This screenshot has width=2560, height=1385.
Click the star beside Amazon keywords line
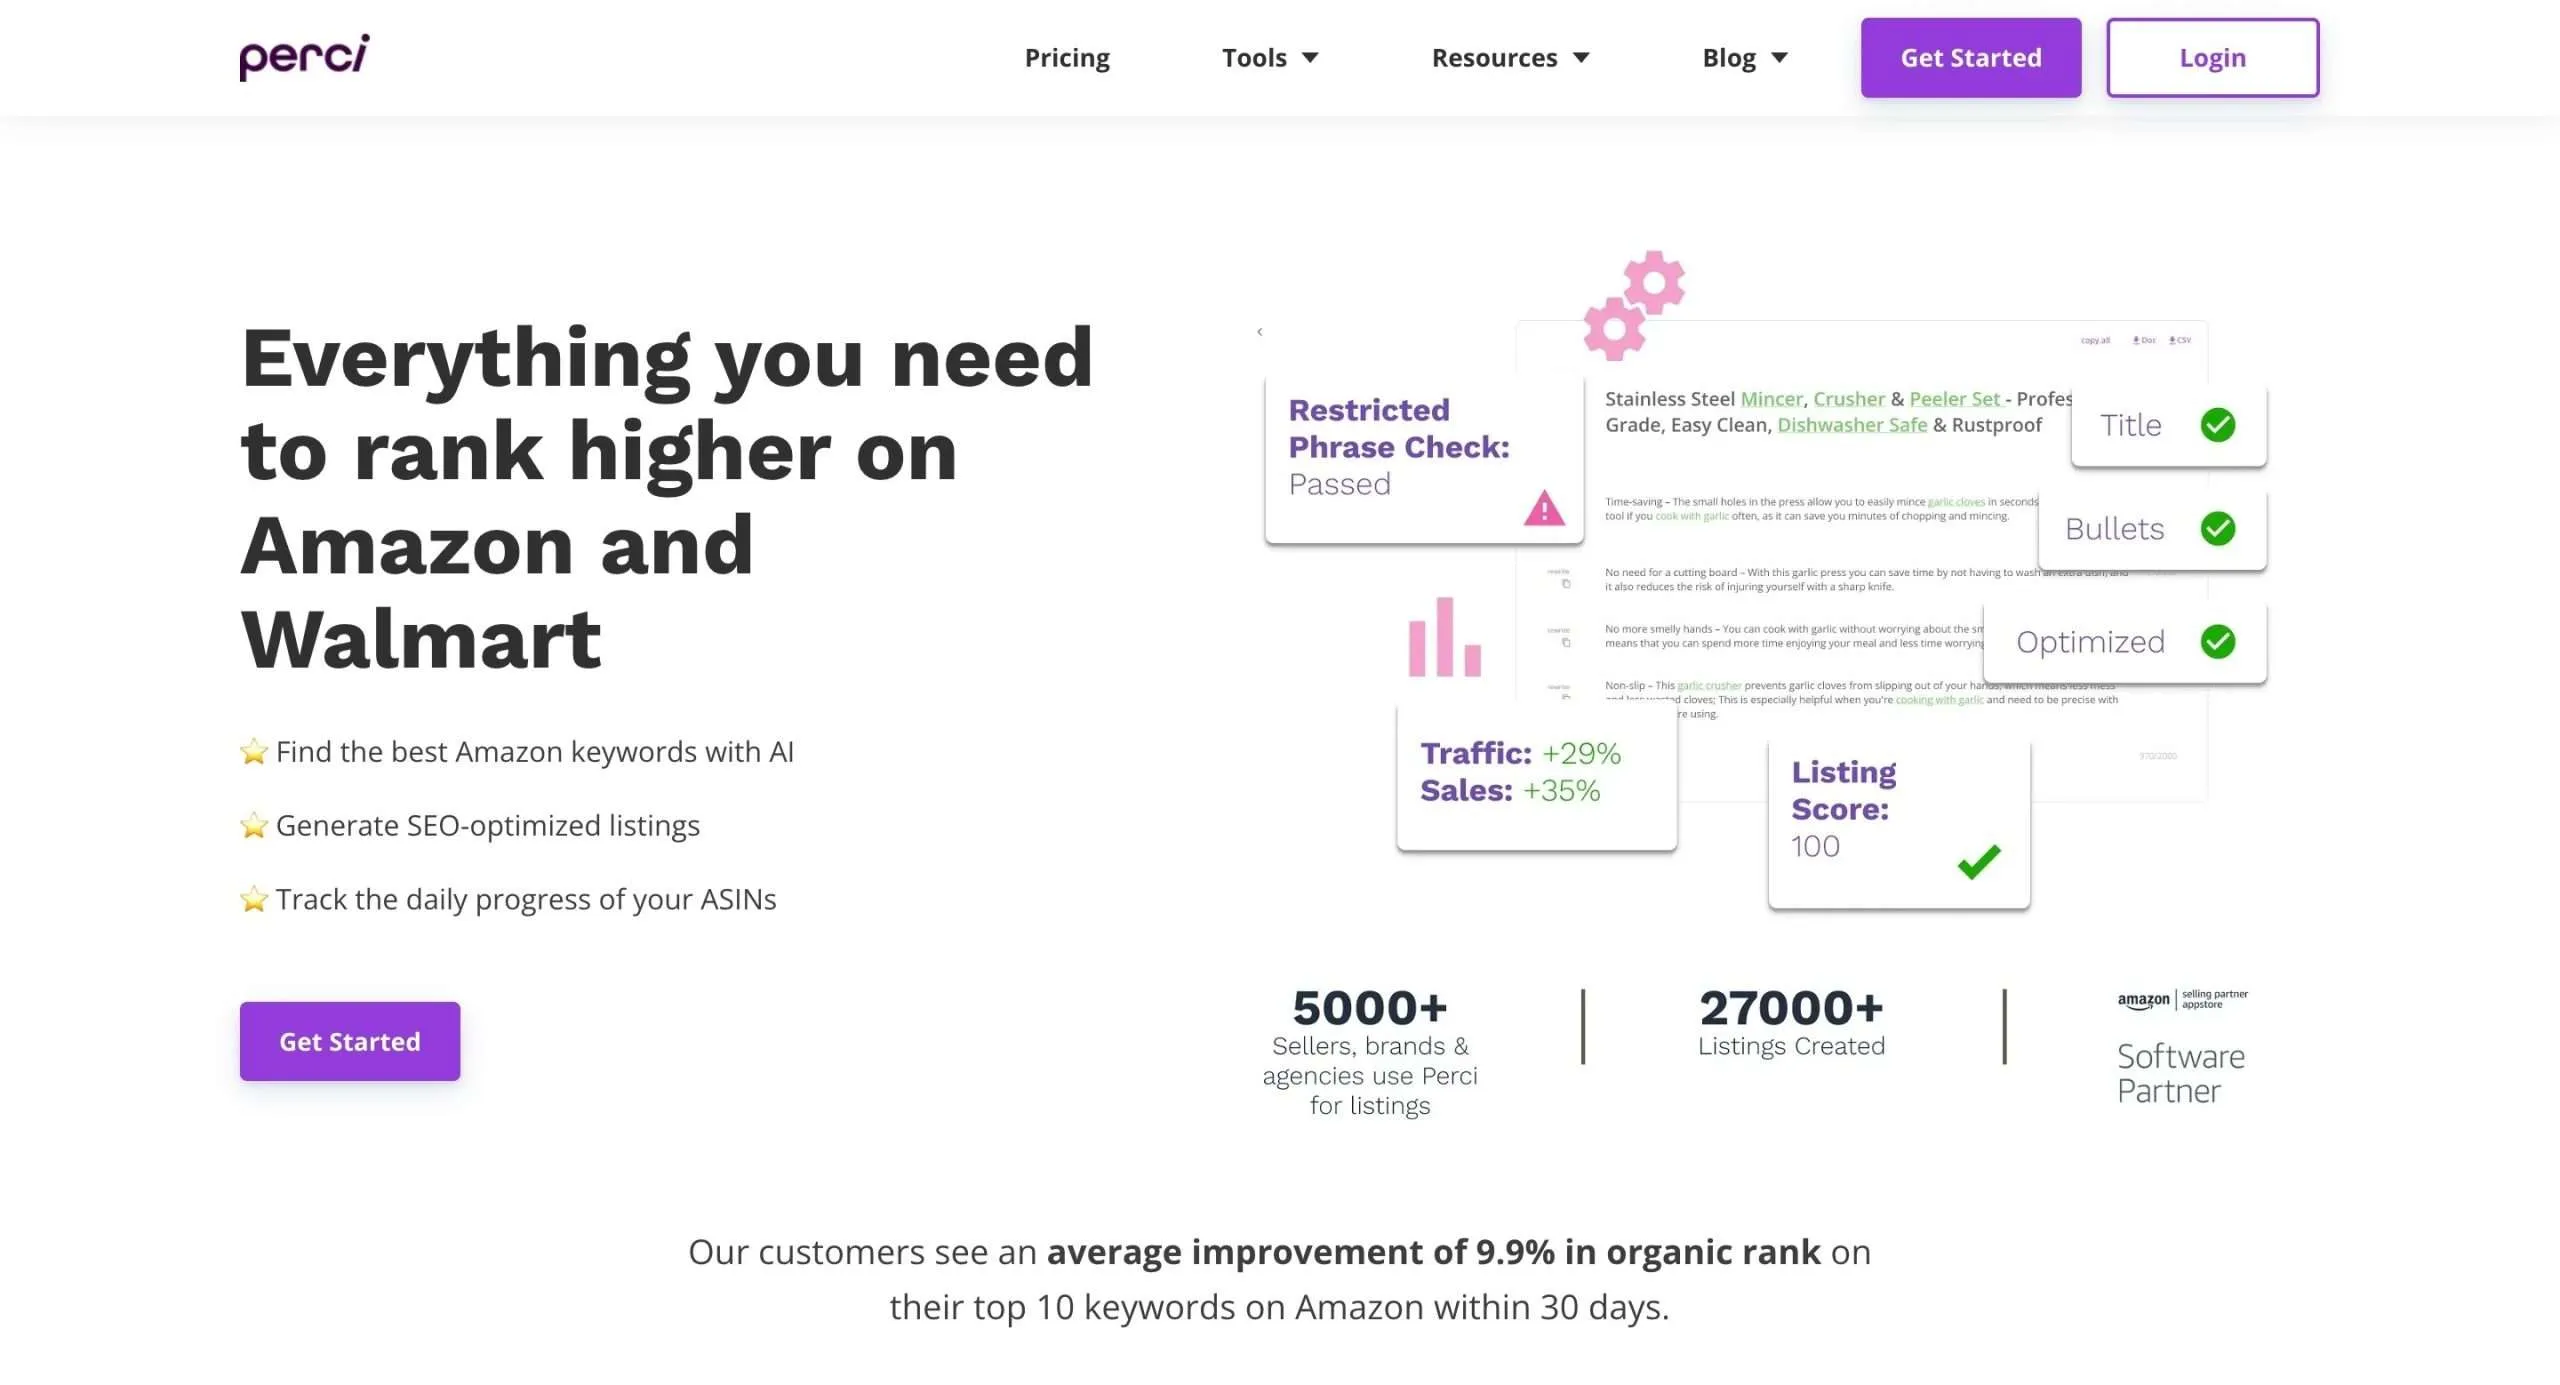click(254, 752)
